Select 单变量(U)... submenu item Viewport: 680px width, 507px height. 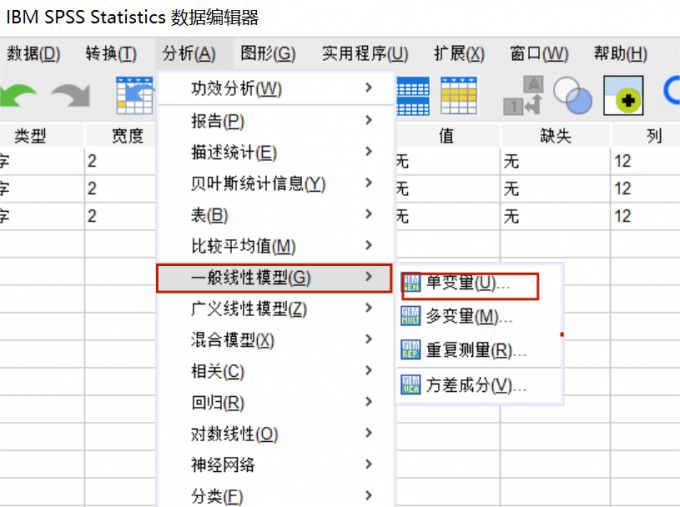pos(480,283)
